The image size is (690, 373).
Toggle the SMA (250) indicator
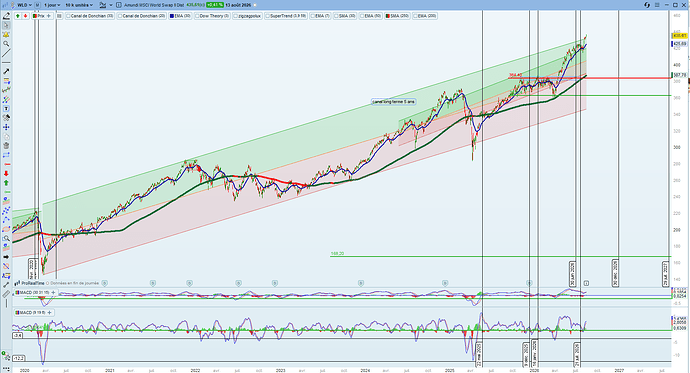397,16
